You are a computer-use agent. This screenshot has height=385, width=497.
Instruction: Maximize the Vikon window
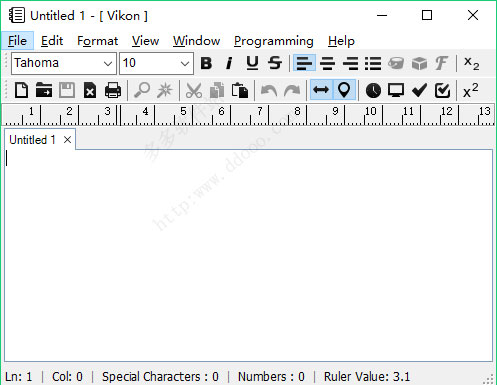pyautogui.click(x=427, y=15)
